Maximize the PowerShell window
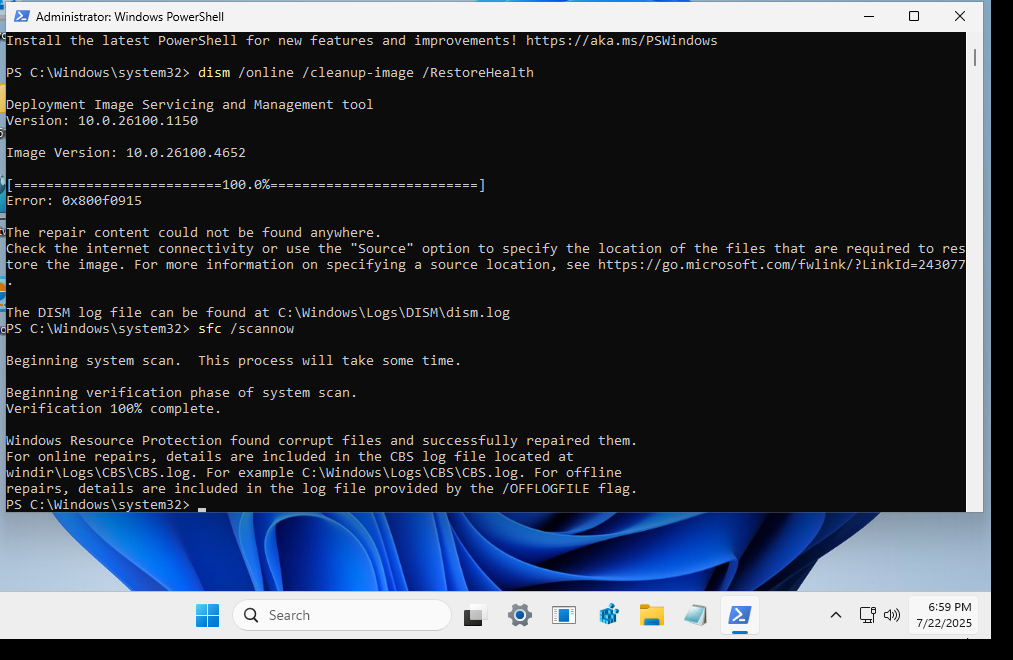 (914, 16)
